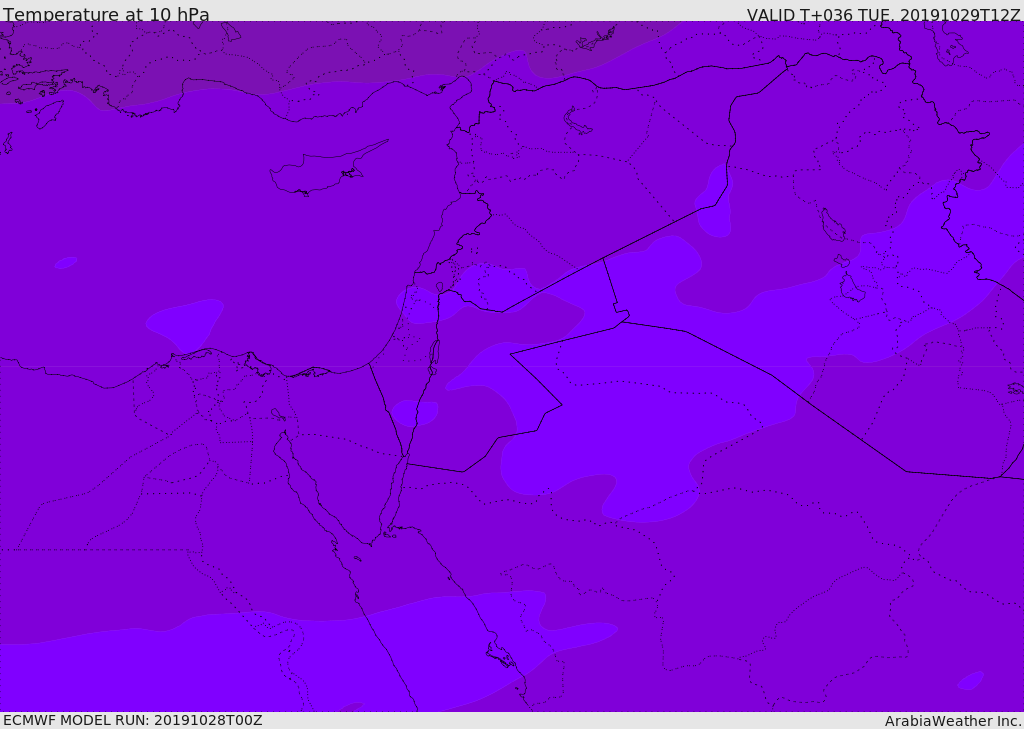Click the 'ArabiaWeather Inc.' credit text

coord(953,721)
